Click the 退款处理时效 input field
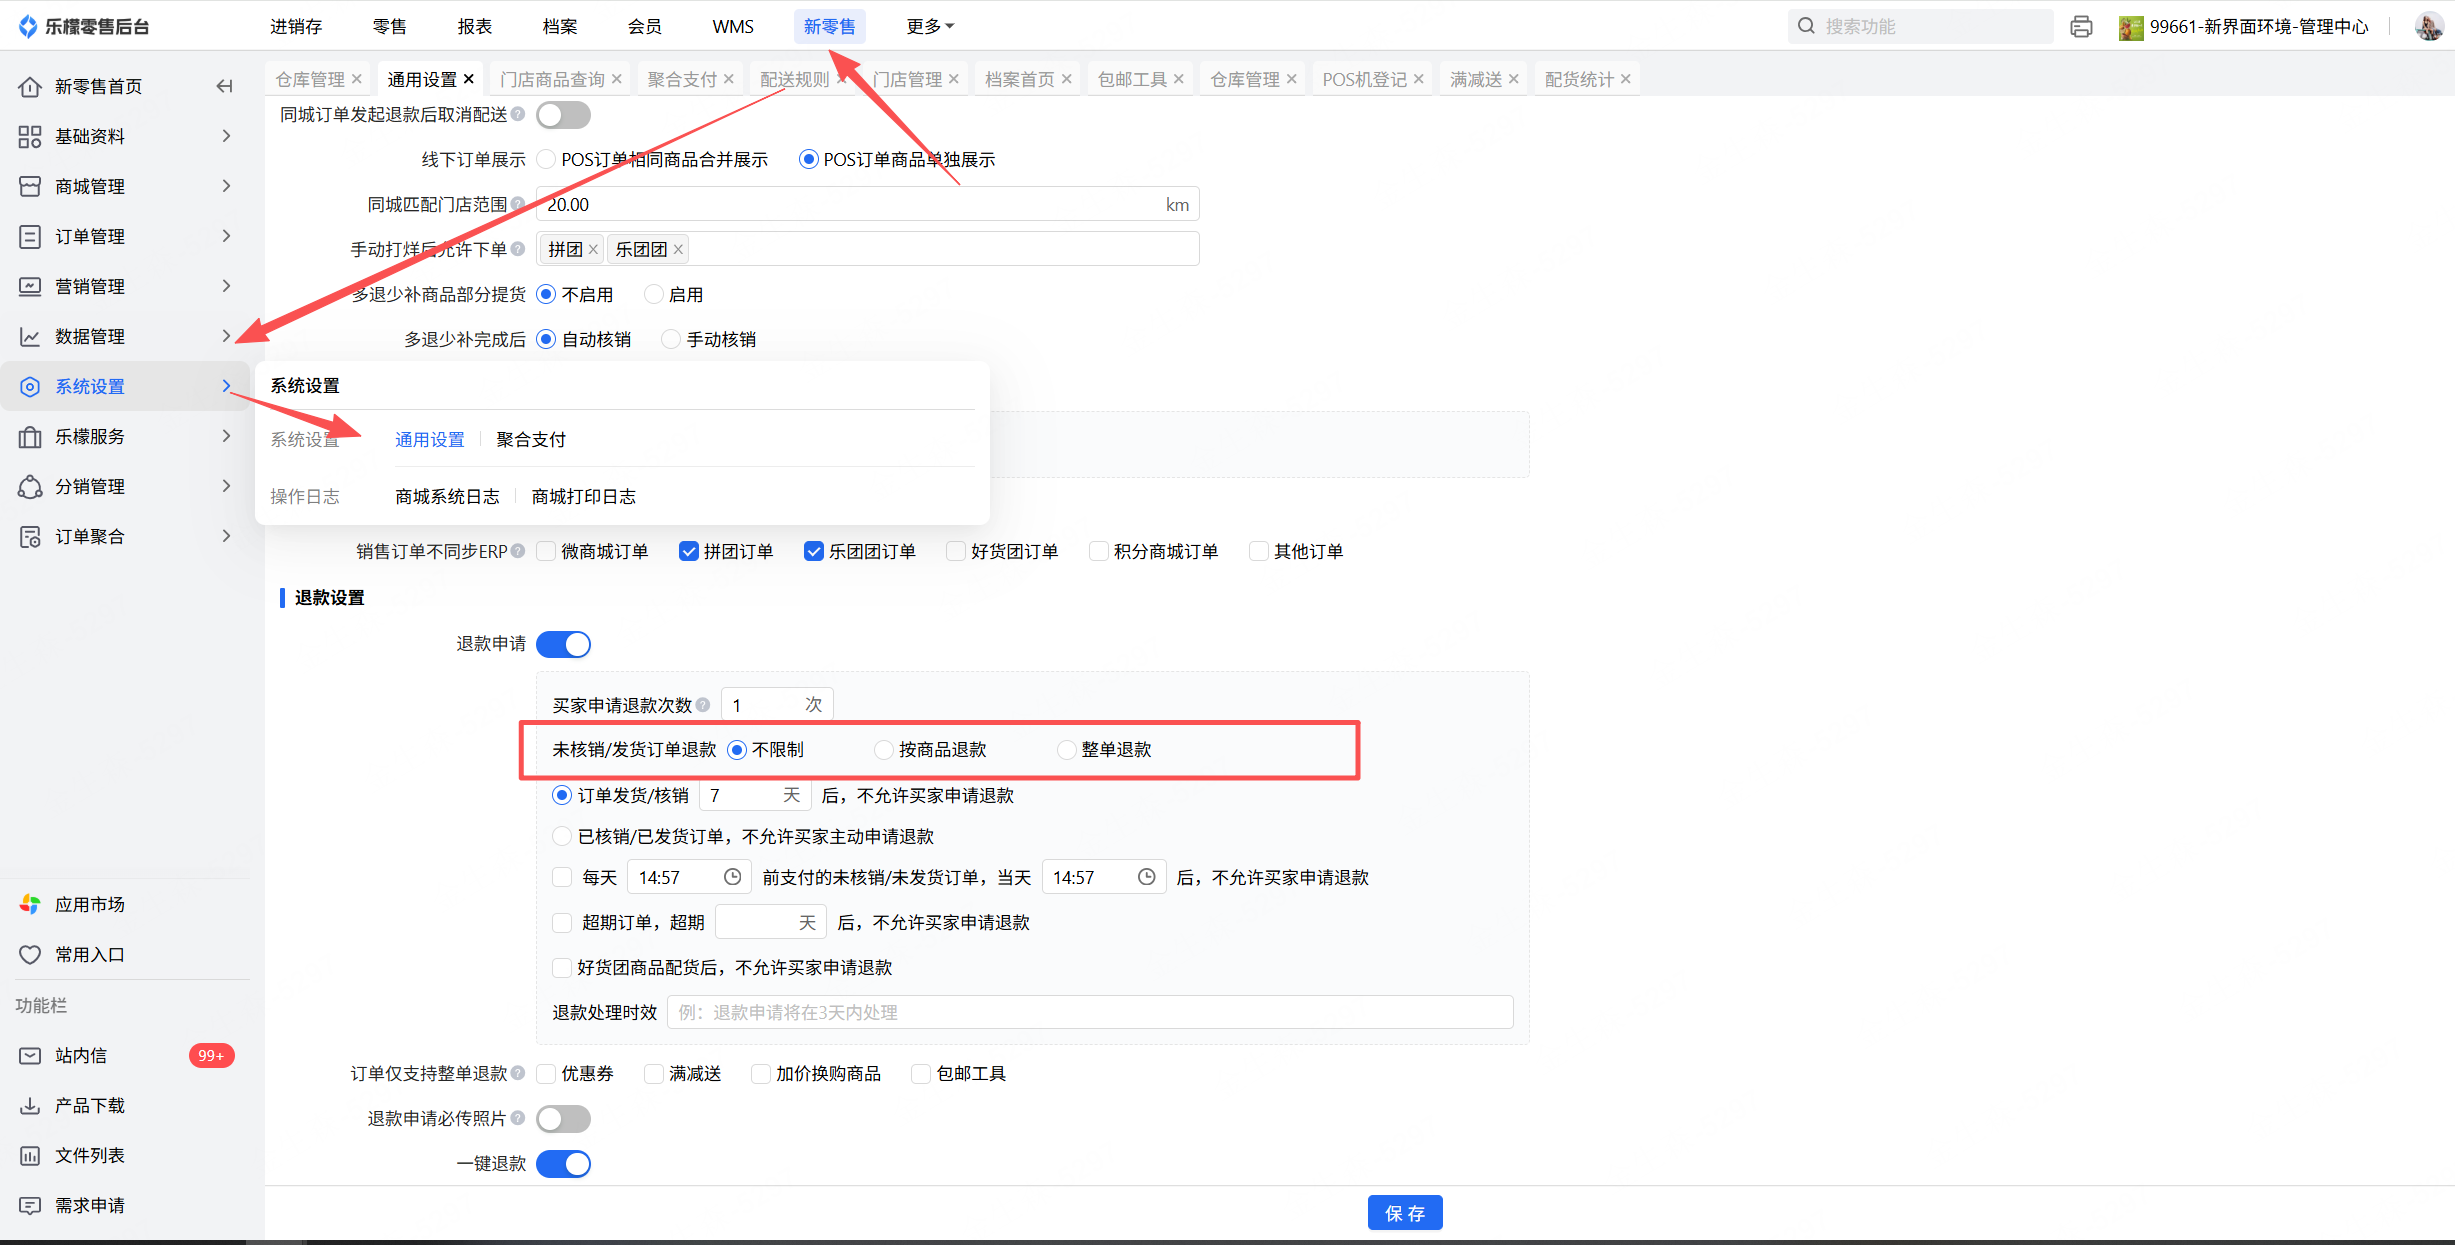Image resolution: width=2455 pixels, height=1245 pixels. tap(1089, 1012)
